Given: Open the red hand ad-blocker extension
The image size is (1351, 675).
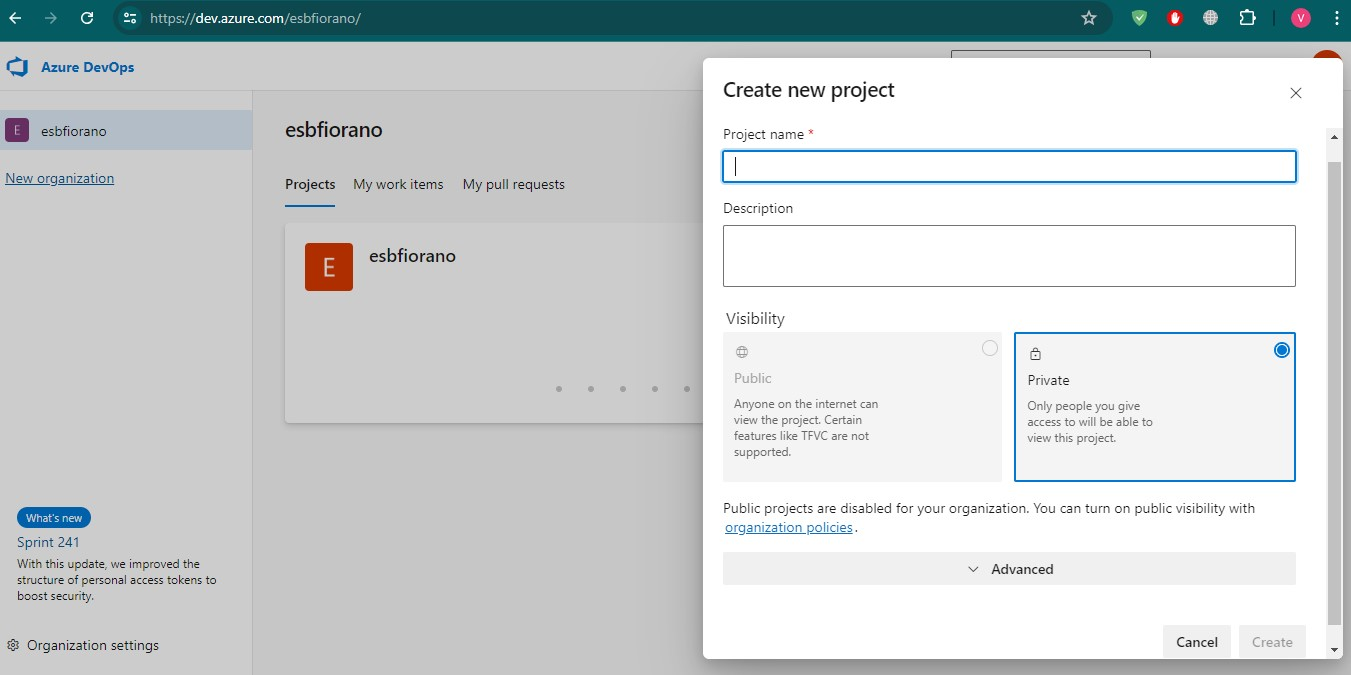Looking at the screenshot, I should click(x=1175, y=18).
